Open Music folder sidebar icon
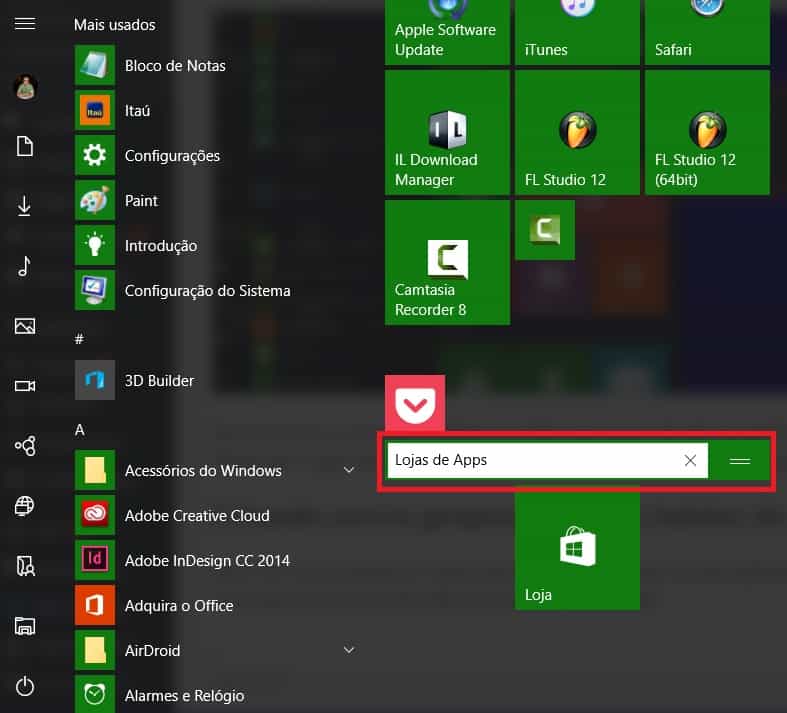Screen dimensions: 787x713 (x=24, y=266)
